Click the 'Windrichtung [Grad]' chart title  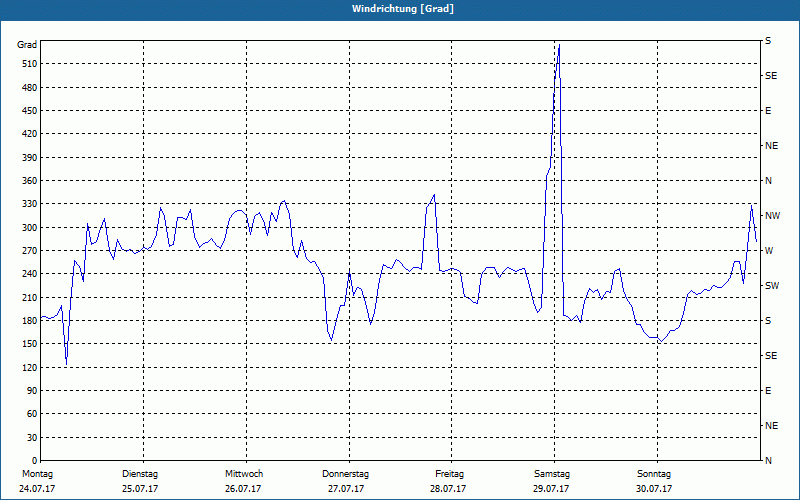403,9
